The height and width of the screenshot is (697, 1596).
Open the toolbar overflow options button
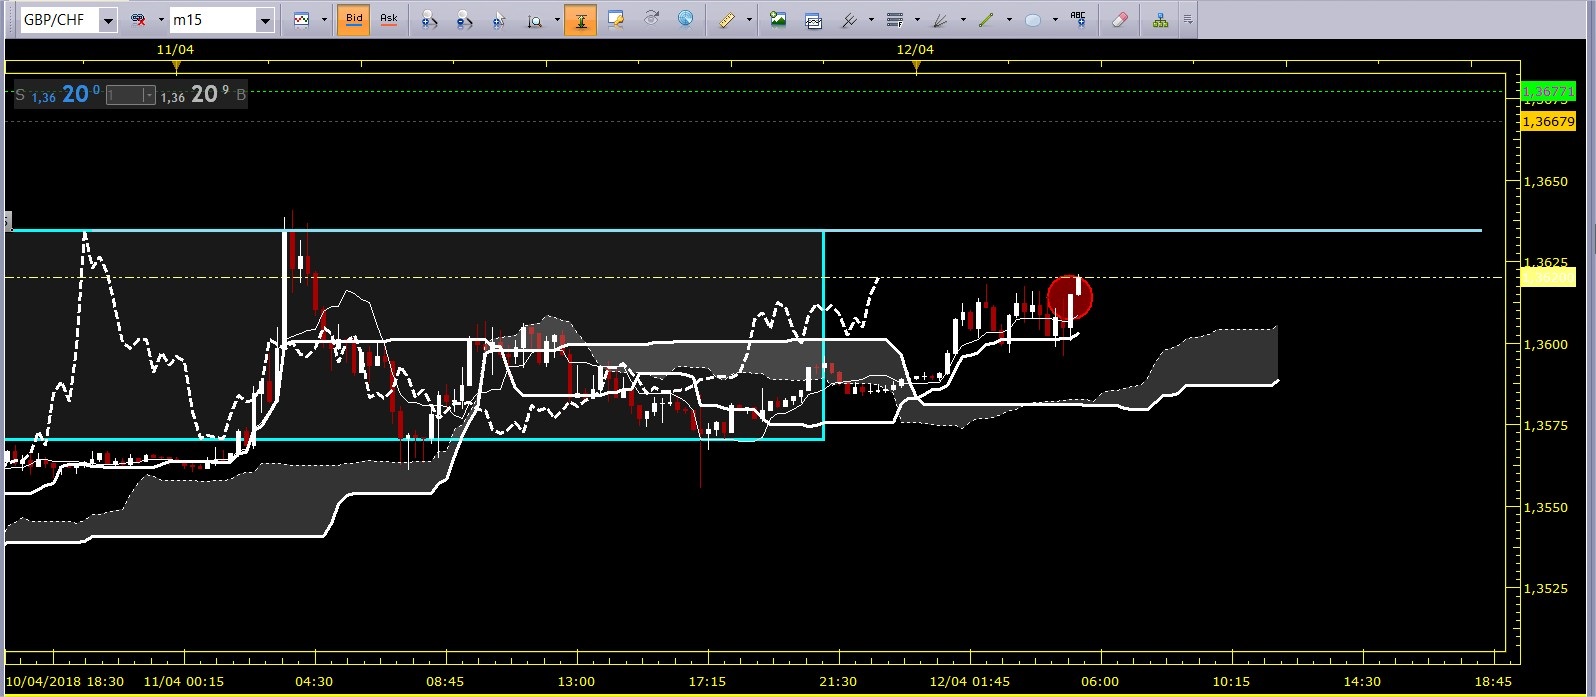coord(1187,20)
